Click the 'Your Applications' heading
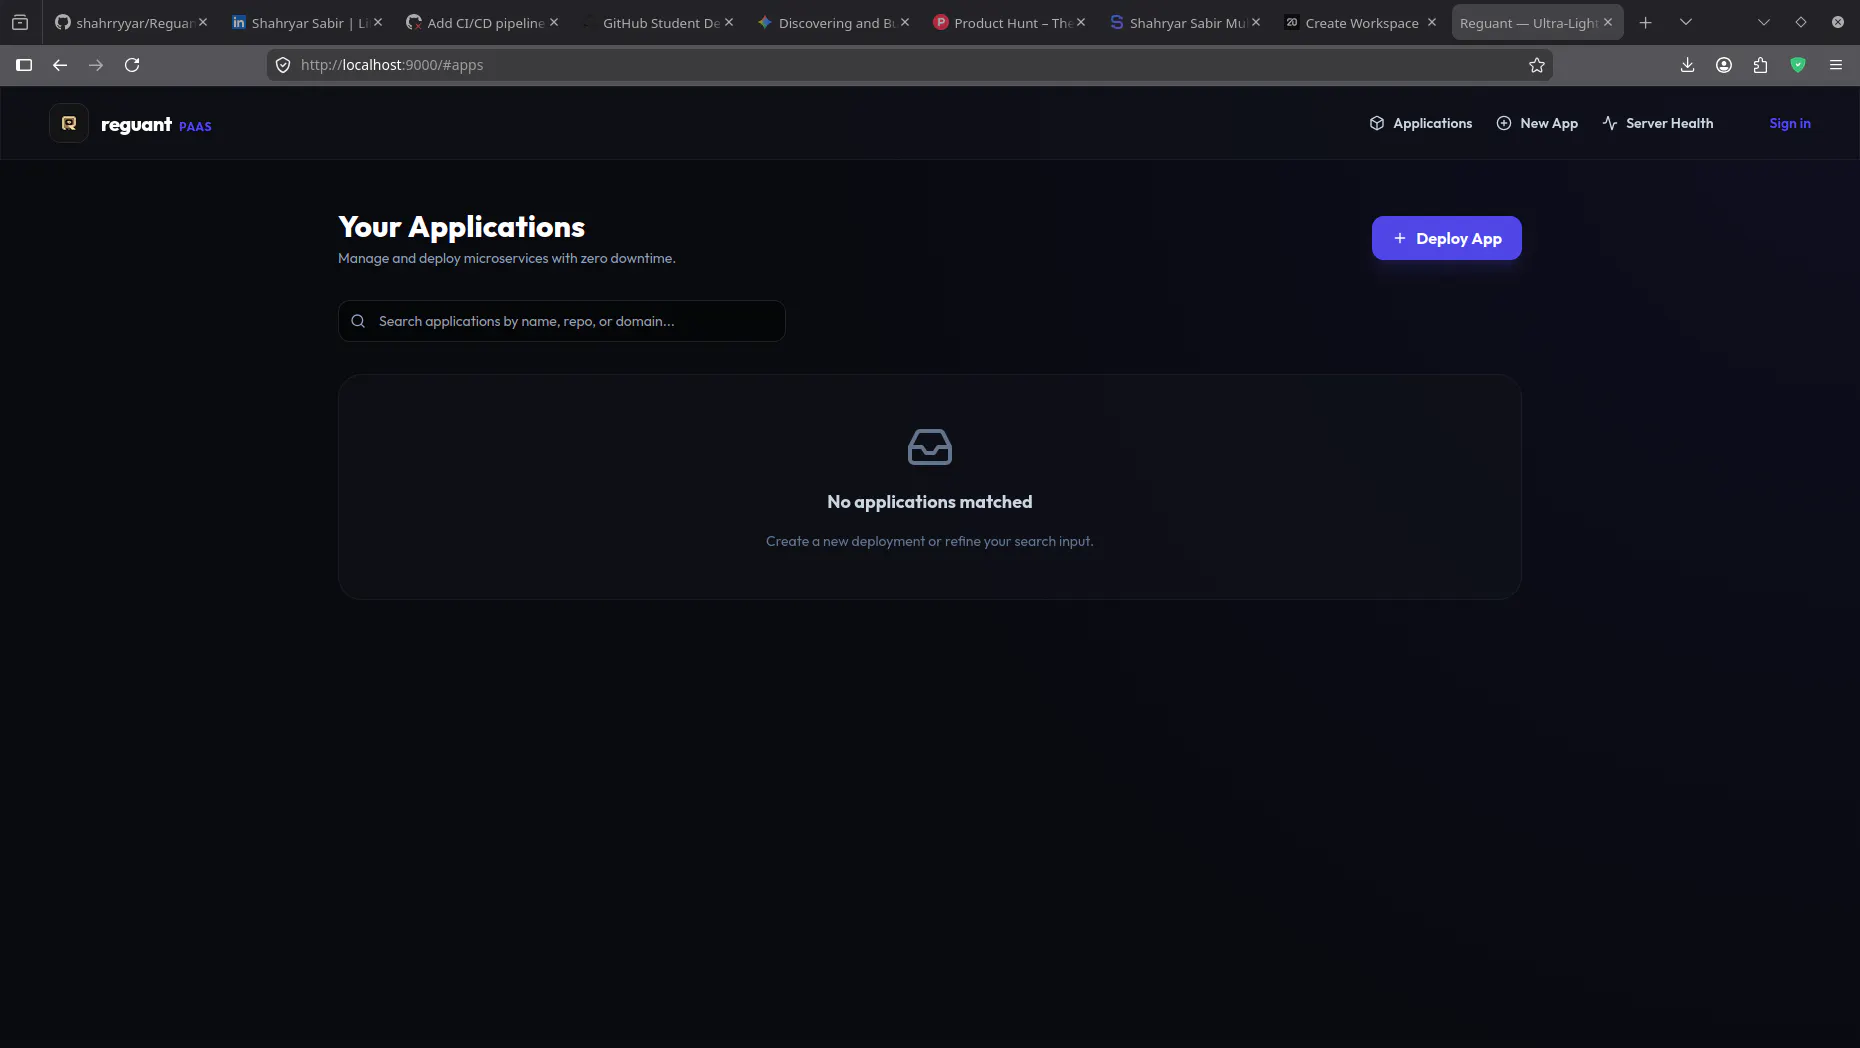1860x1048 pixels. pos(461,227)
